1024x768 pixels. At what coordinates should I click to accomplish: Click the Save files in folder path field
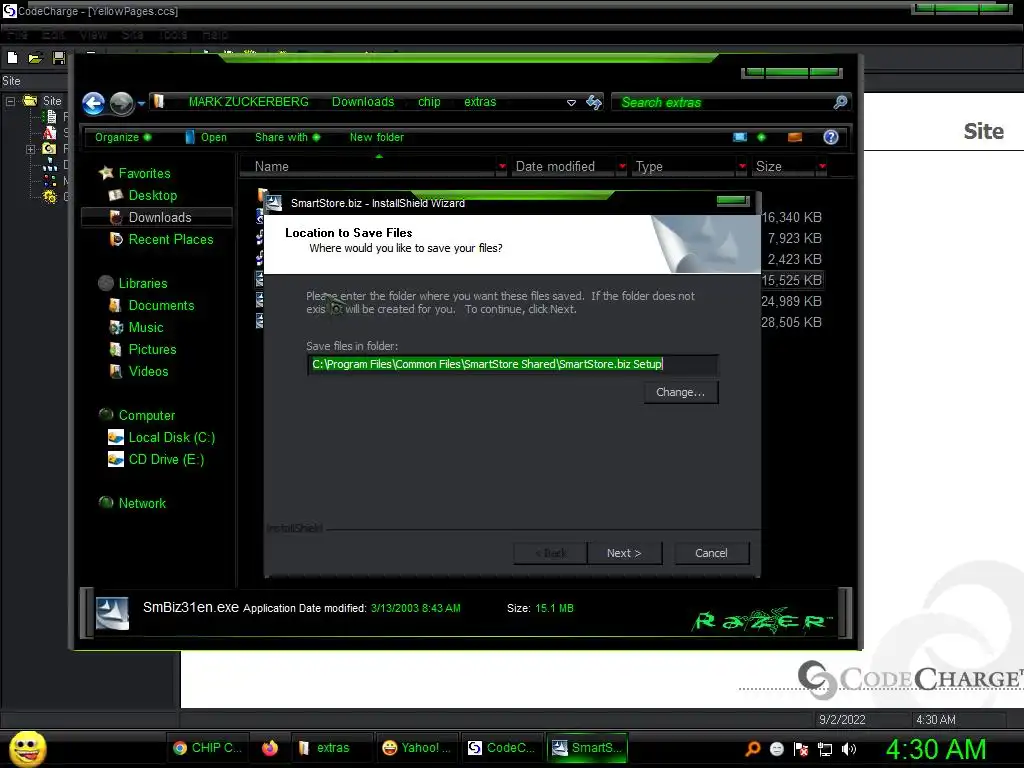[x=513, y=364]
